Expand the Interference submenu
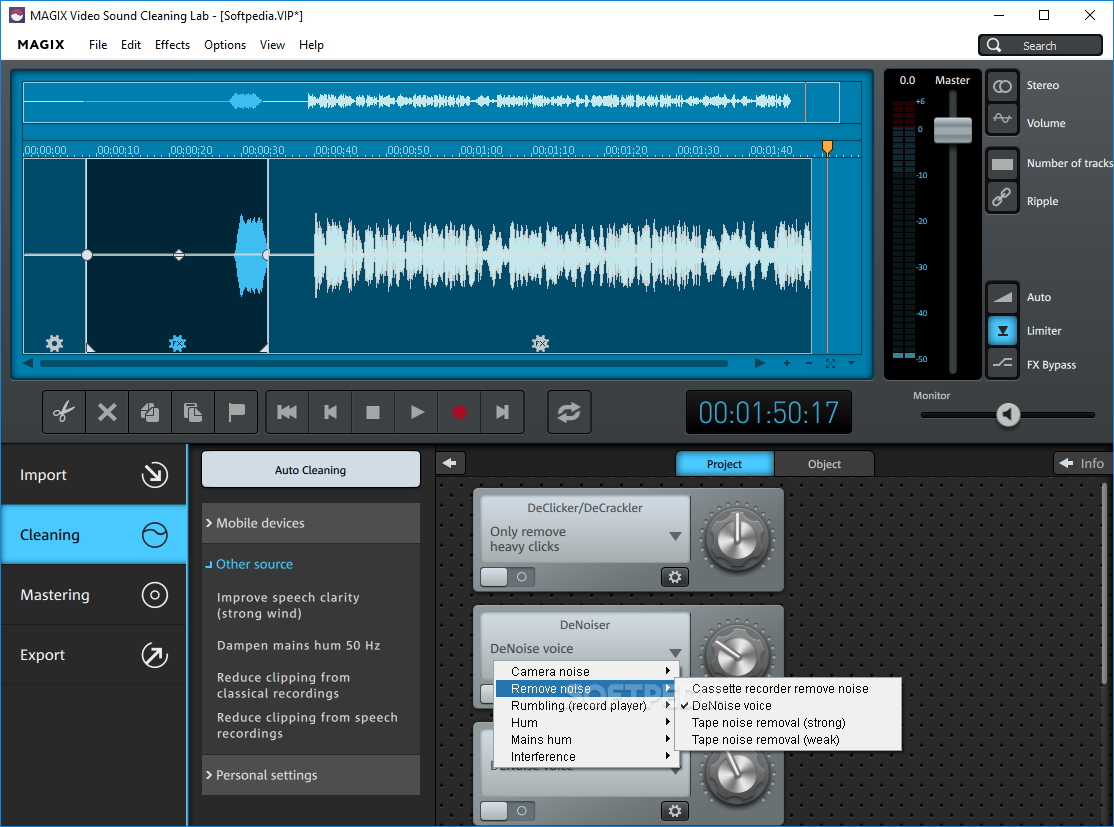This screenshot has width=1114, height=827. coord(587,757)
